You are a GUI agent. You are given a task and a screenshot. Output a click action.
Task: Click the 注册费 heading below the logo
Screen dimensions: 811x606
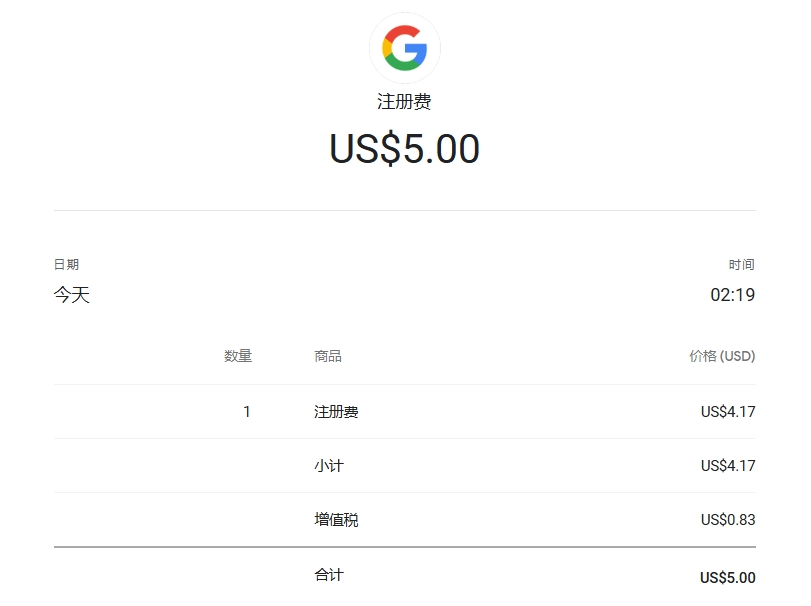click(x=404, y=102)
